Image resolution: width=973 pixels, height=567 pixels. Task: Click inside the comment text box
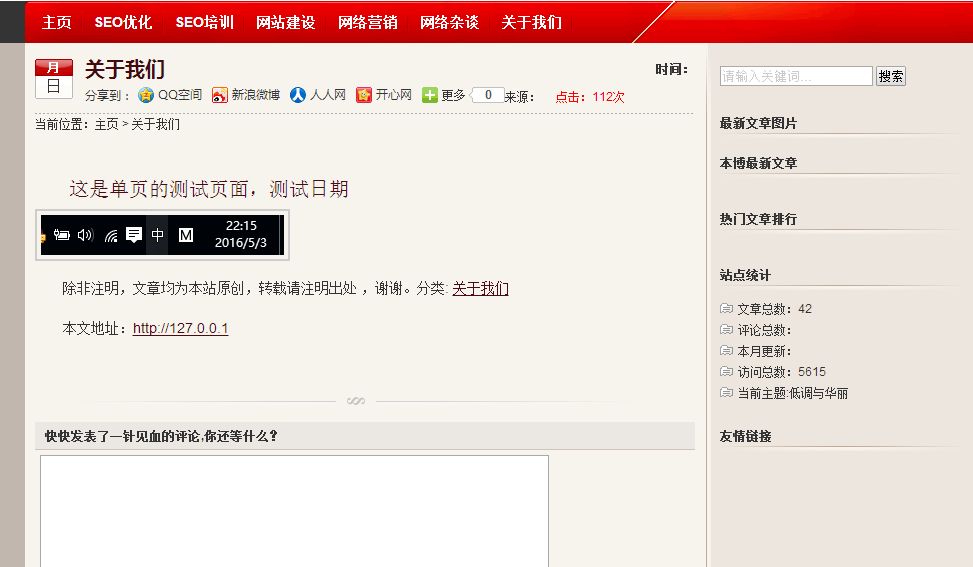point(294,510)
